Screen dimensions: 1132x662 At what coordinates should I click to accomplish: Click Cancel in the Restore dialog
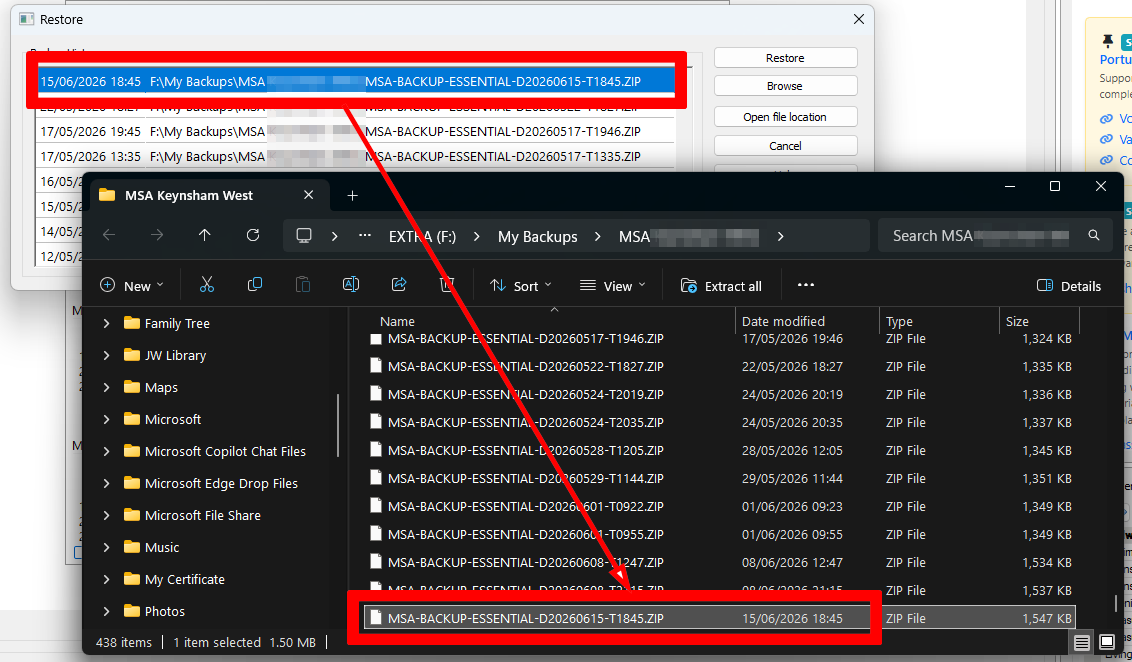pos(785,146)
